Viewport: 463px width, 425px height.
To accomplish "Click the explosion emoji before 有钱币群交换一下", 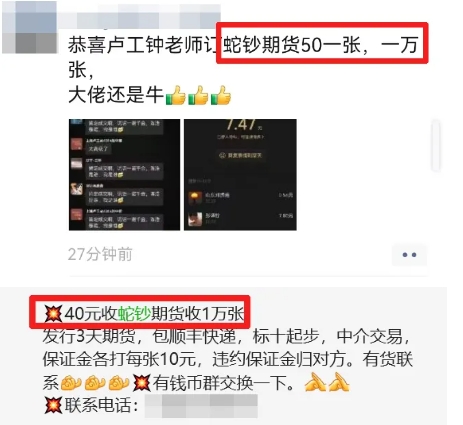I will 142,383.
